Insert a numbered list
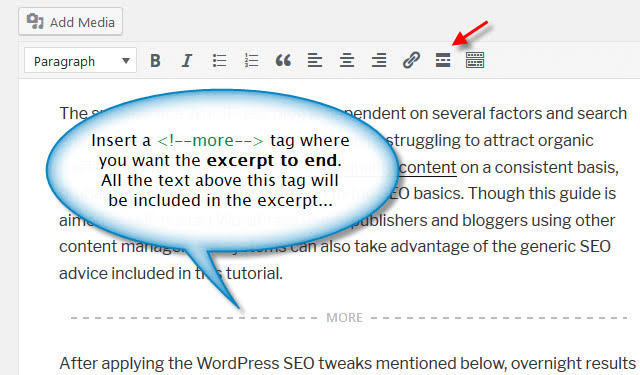Image resolution: width=640 pixels, height=375 pixels. tap(251, 60)
